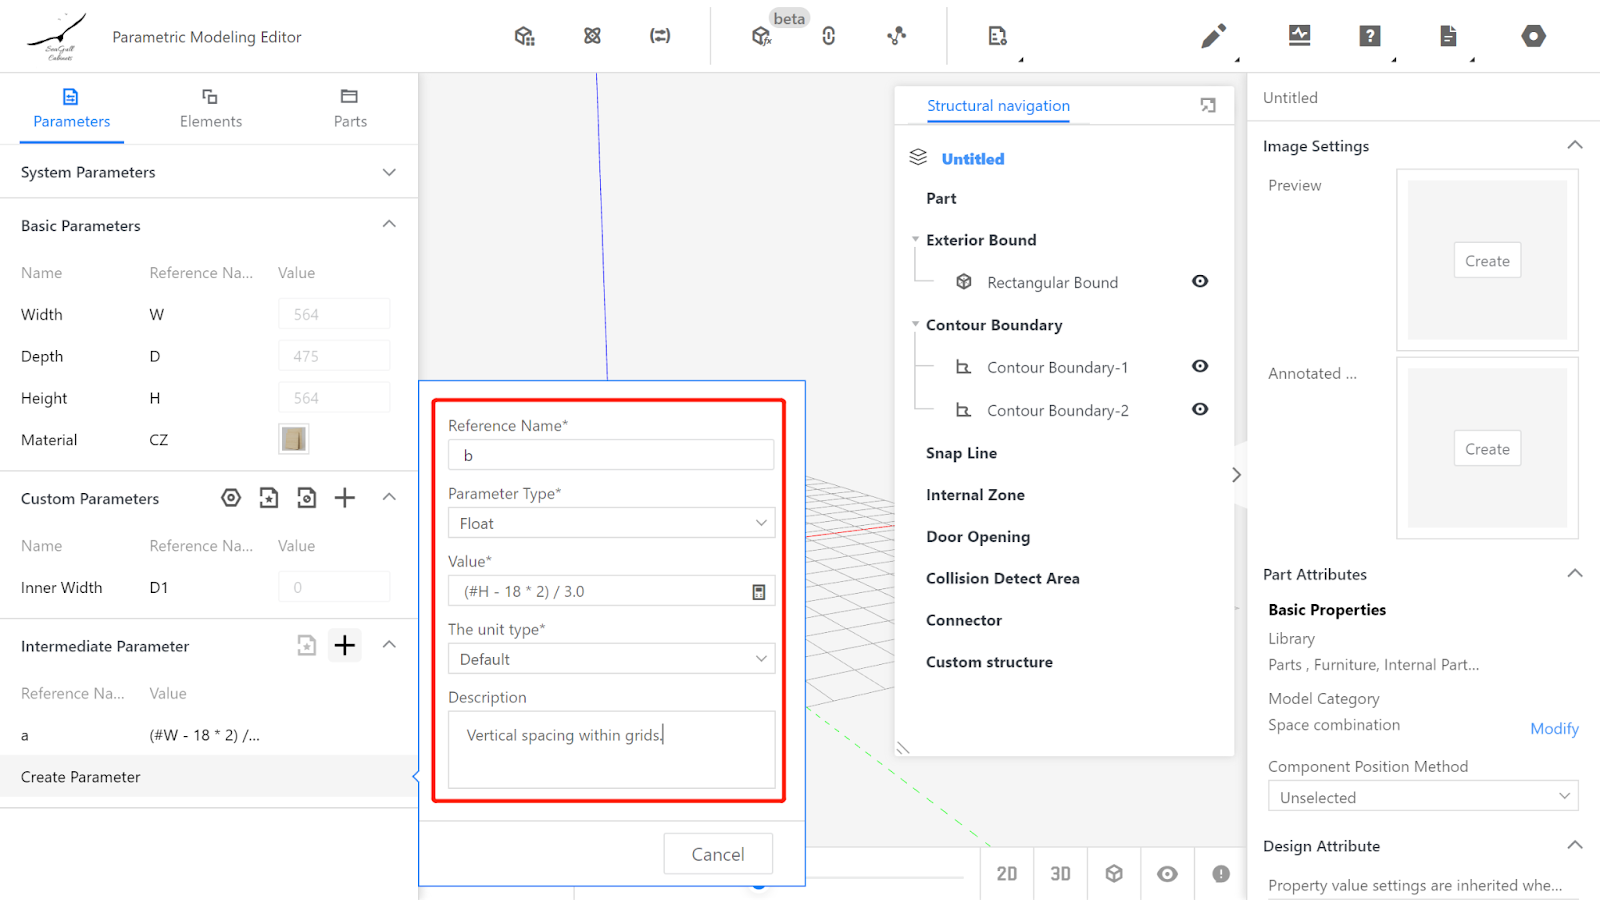Pop out the Structural navigation panel
The height and width of the screenshot is (900, 1600).
coord(1208,106)
